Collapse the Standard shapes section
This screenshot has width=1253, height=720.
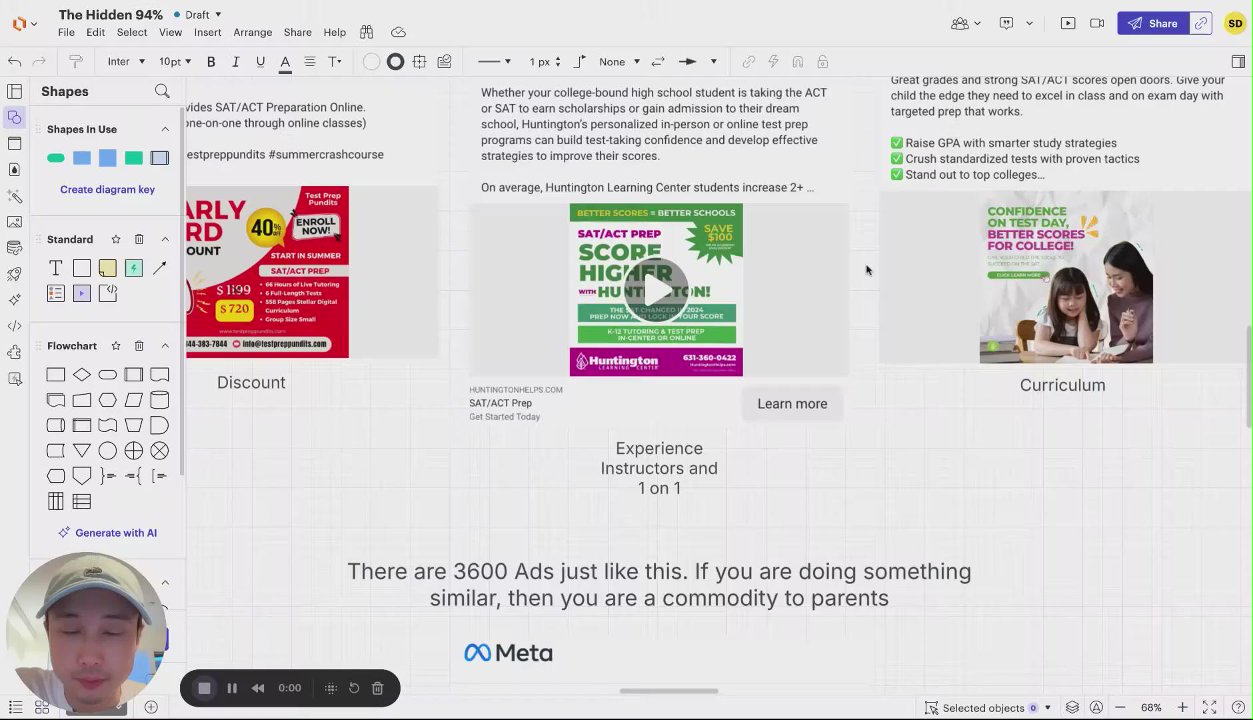pyautogui.click(x=165, y=239)
